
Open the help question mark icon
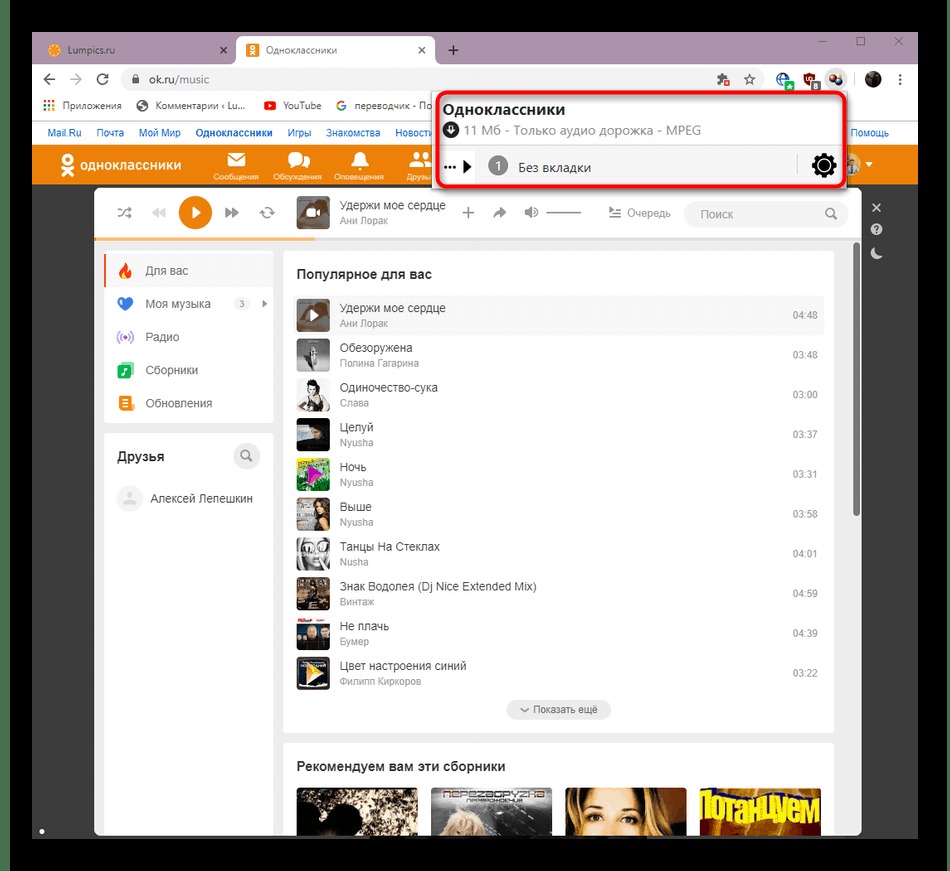click(x=876, y=230)
